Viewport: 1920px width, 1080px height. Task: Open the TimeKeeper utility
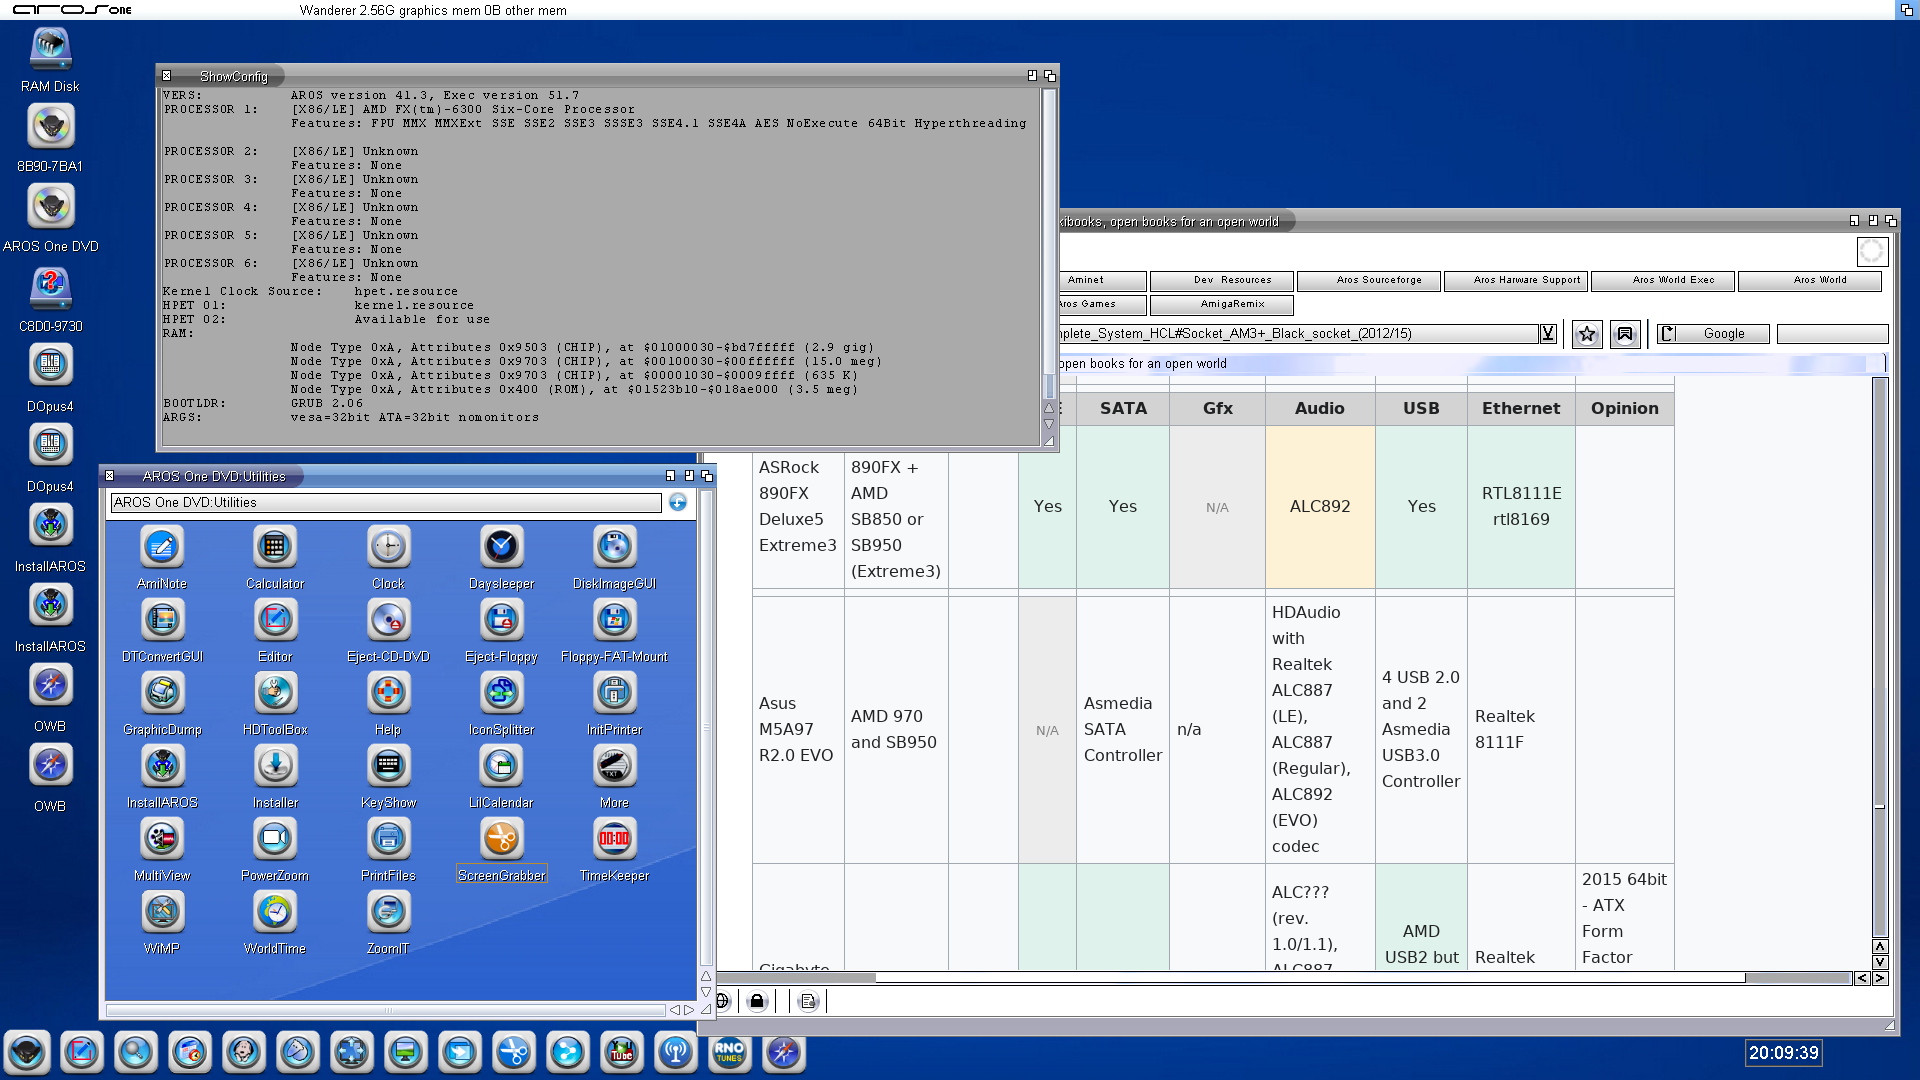pos(614,839)
